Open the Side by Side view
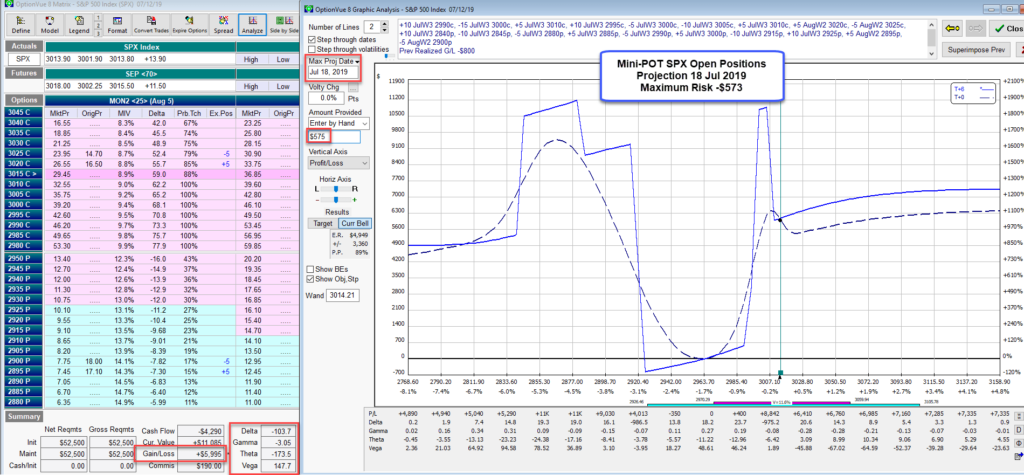Screen dimensions: 1024x475 pos(283,24)
